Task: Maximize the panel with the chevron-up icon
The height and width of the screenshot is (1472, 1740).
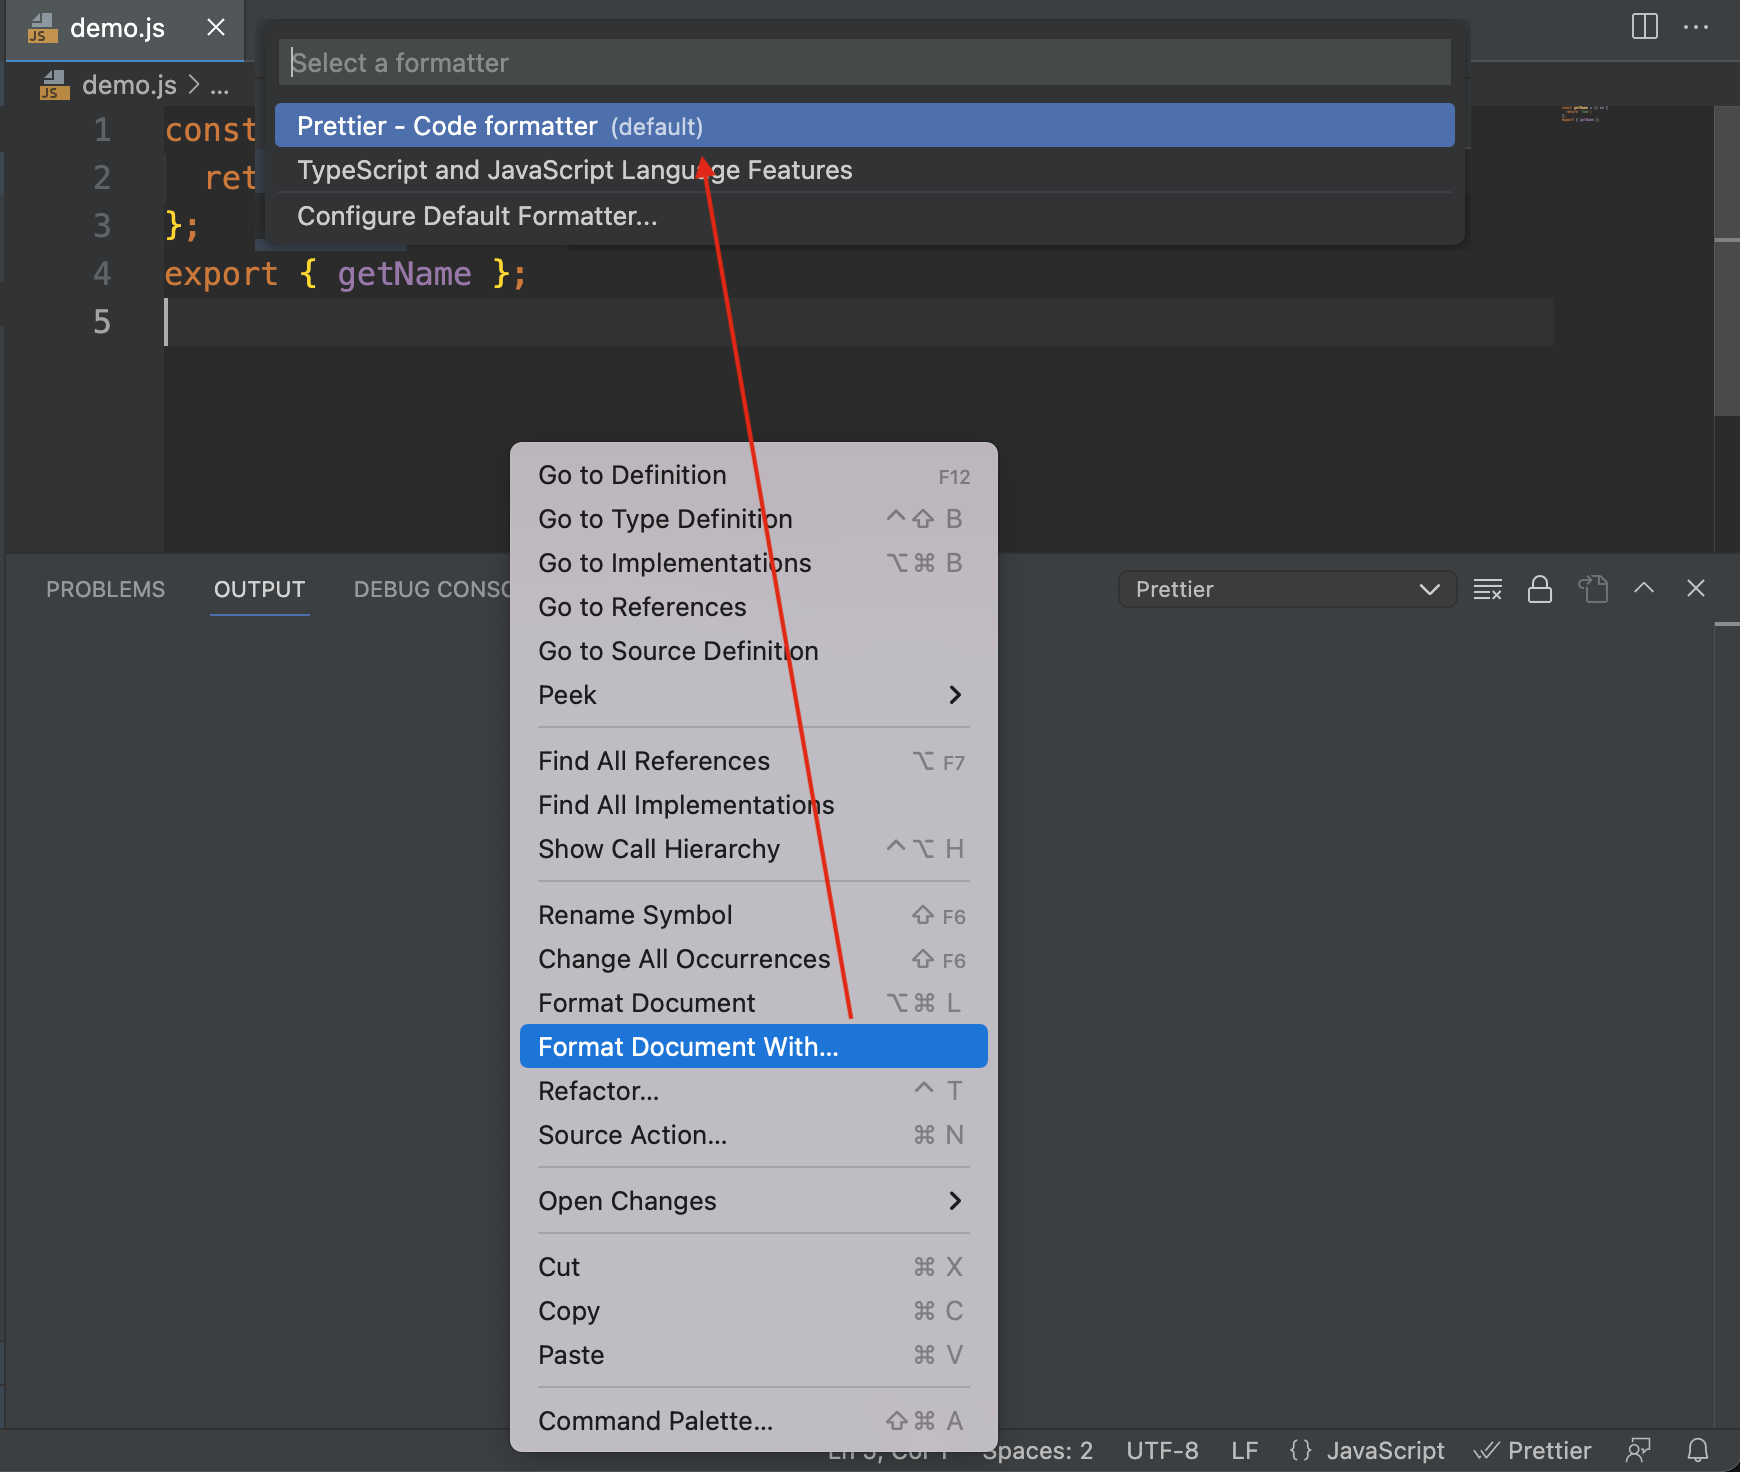Action: [x=1644, y=589]
